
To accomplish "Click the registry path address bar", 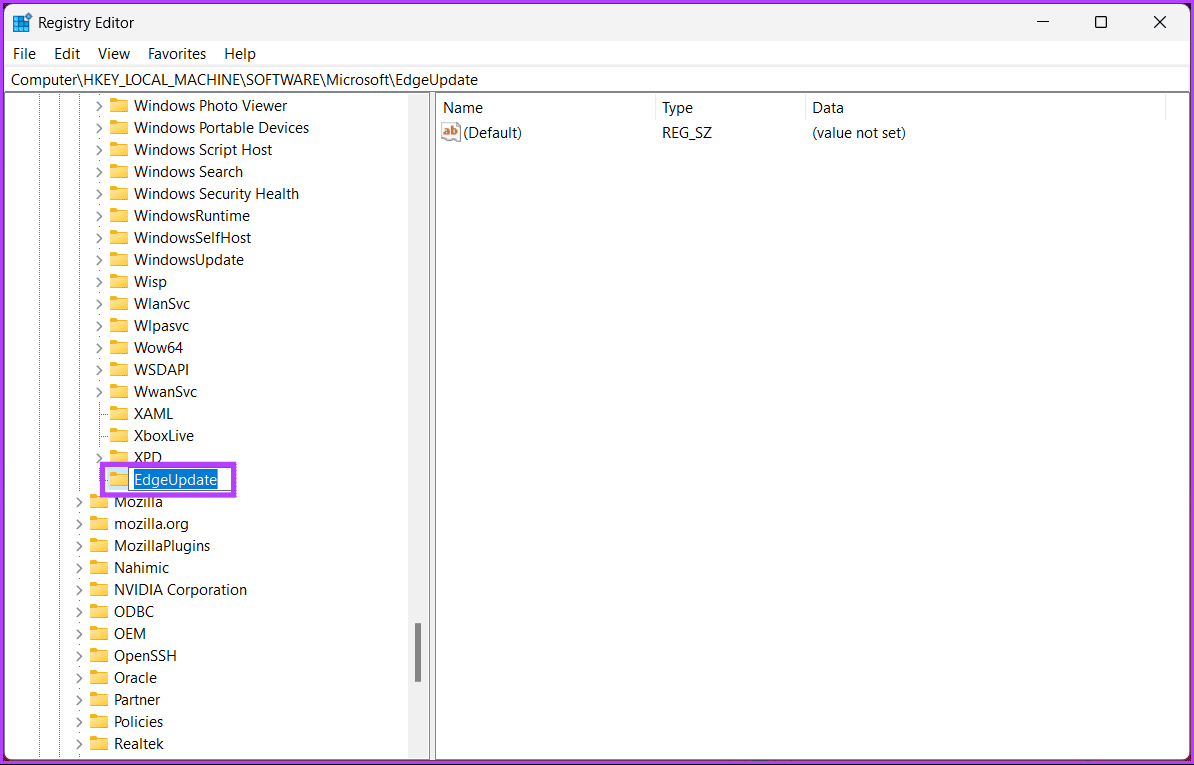I will [x=597, y=79].
